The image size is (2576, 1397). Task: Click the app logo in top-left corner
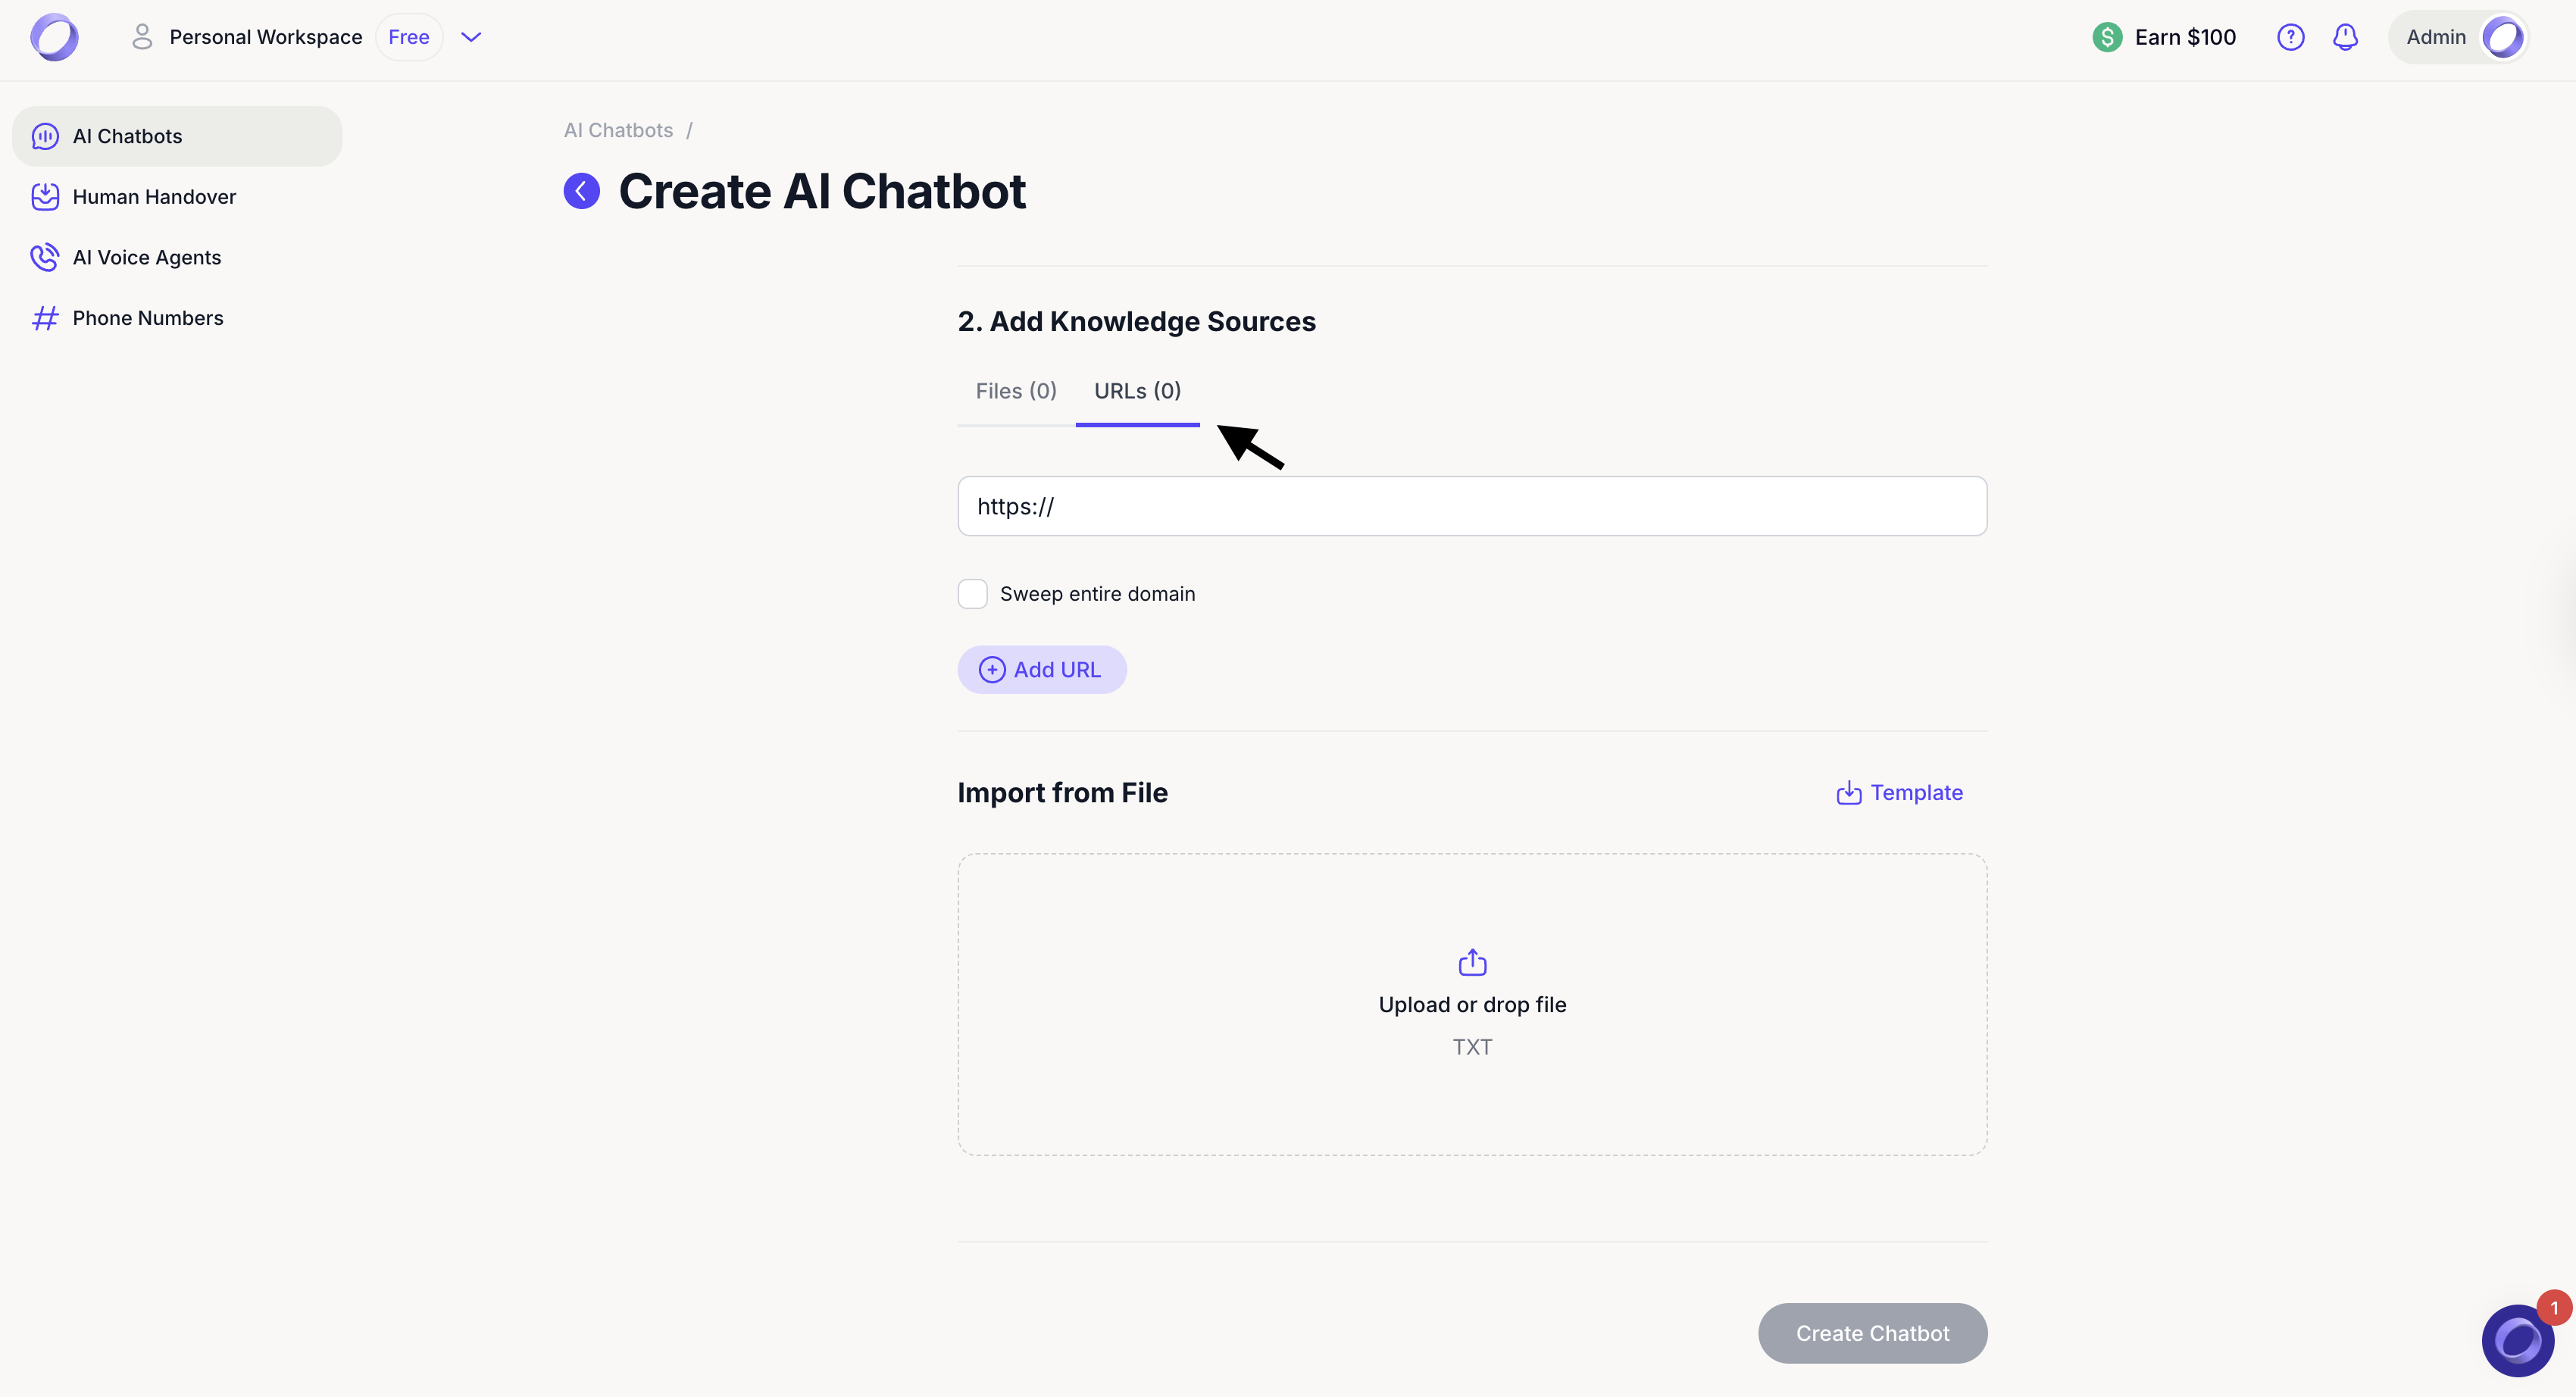(54, 37)
